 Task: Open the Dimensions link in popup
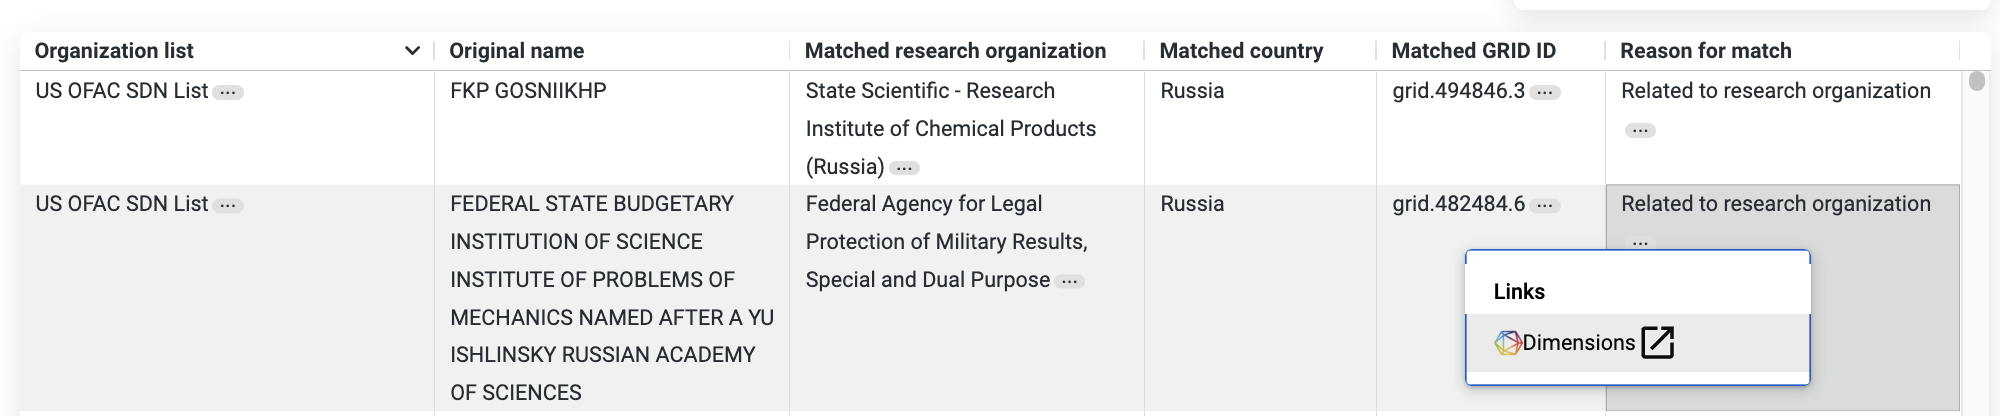point(1578,343)
